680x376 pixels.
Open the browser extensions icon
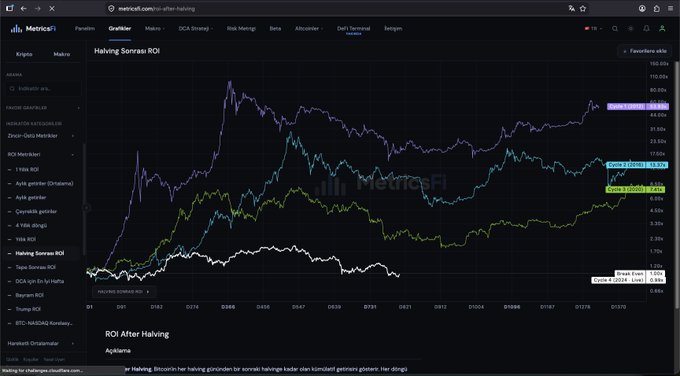pos(657,8)
